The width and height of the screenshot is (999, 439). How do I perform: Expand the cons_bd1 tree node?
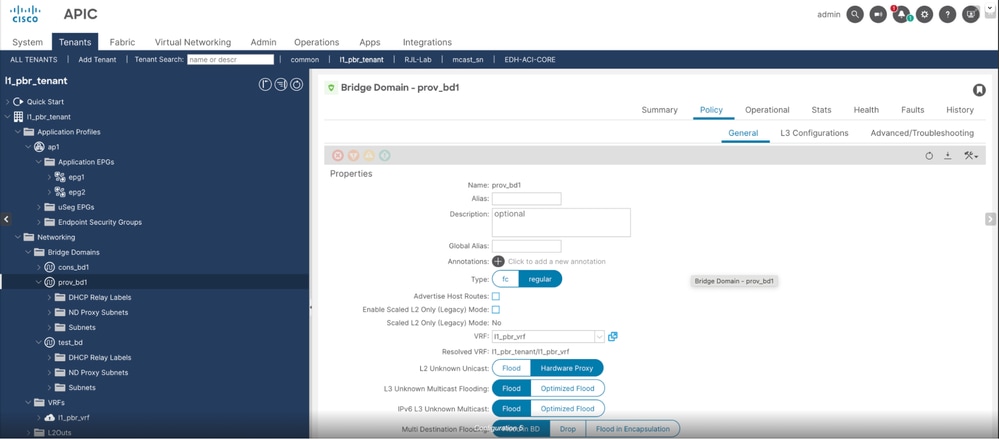click(x=39, y=267)
